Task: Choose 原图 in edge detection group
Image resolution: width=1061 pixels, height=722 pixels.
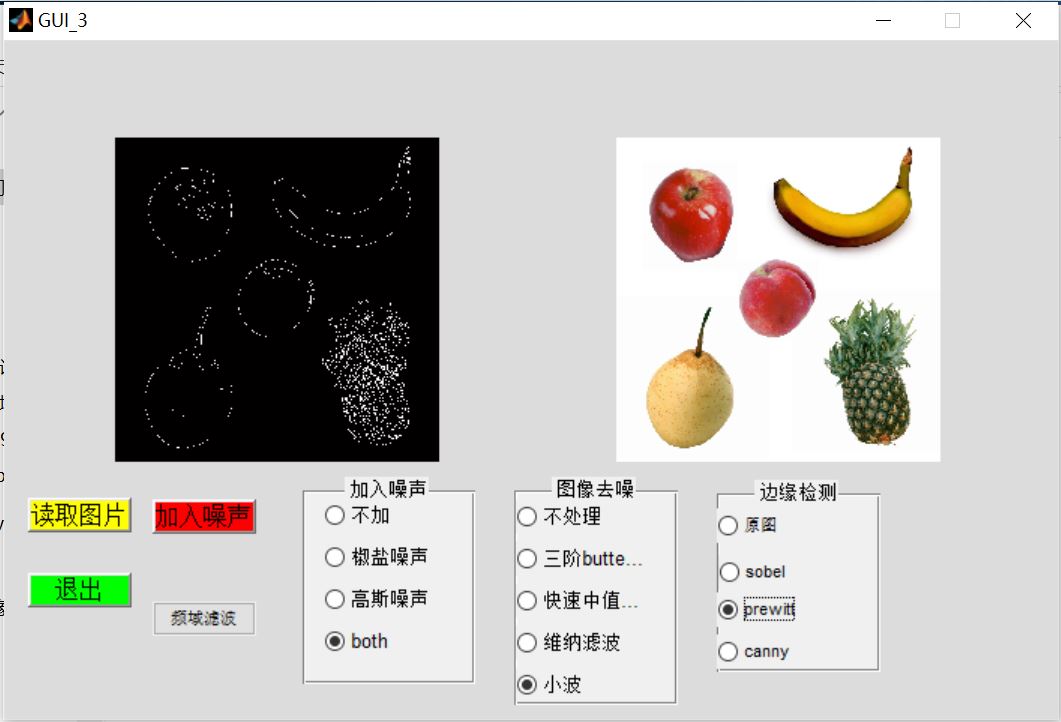Action: 728,525
